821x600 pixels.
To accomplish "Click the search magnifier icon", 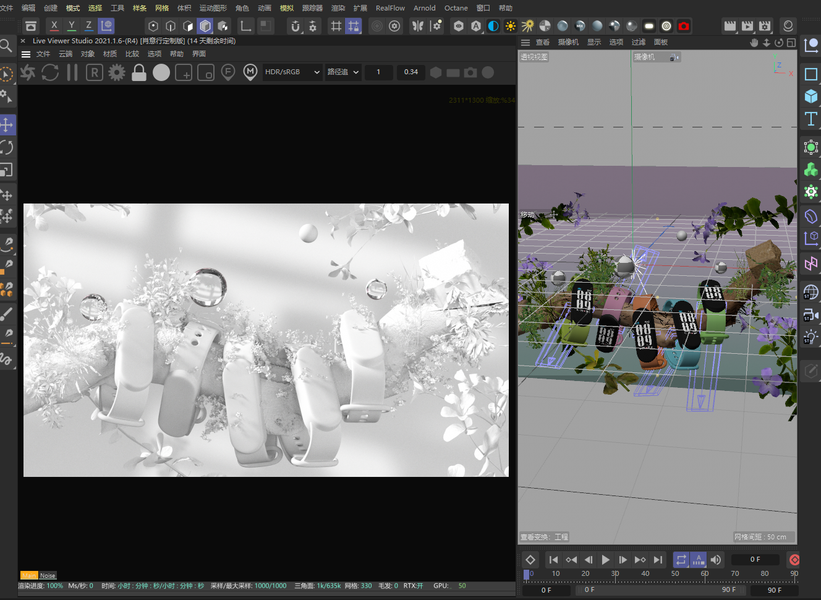I will coord(6,46).
